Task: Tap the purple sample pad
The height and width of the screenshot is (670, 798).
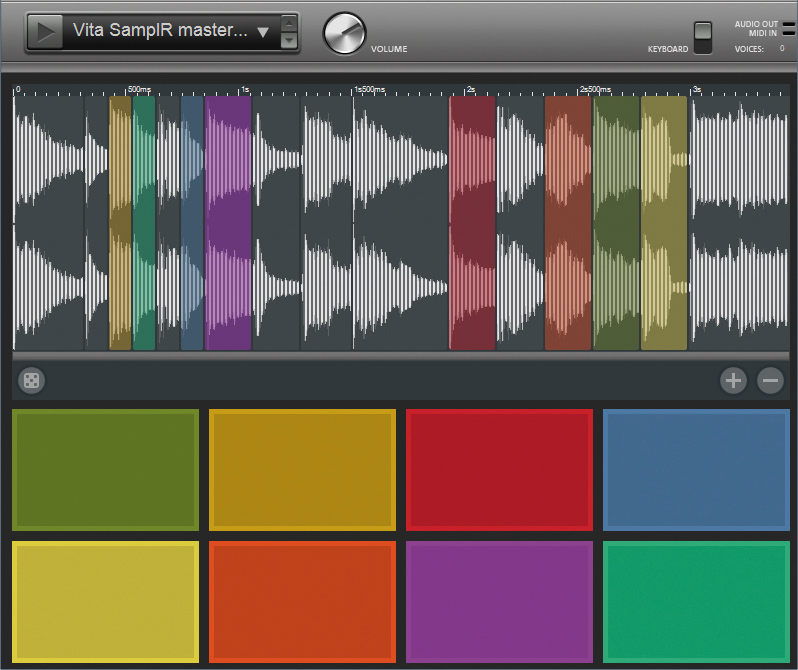Action: [x=499, y=601]
